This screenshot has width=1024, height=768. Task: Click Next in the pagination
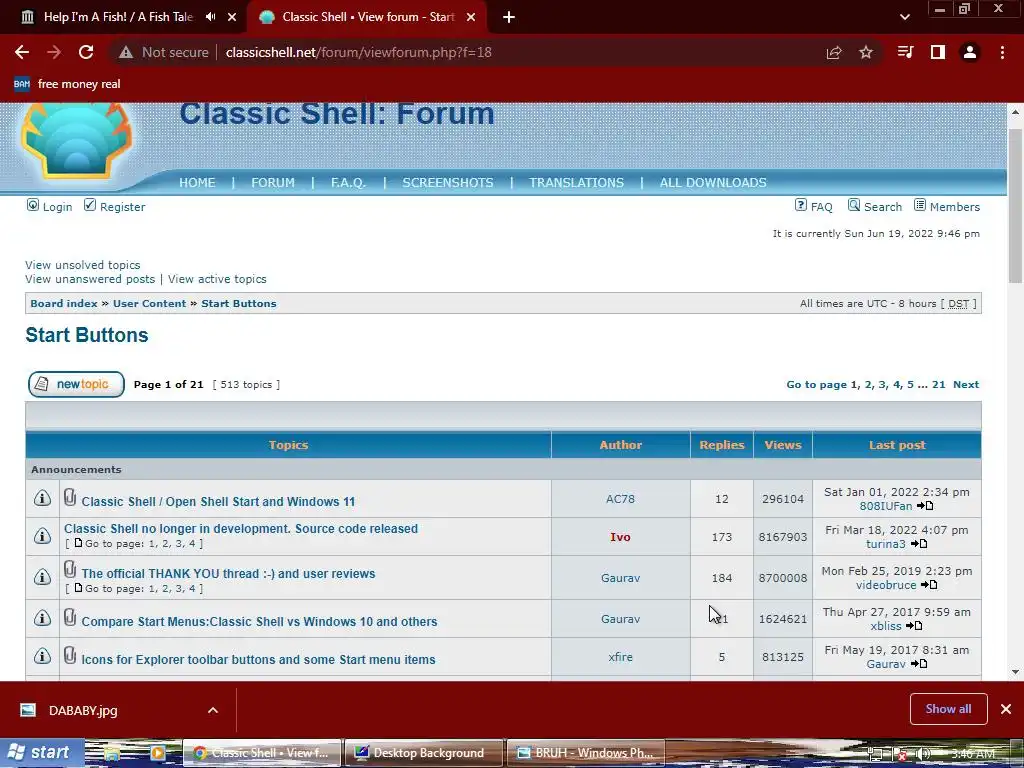(x=966, y=385)
